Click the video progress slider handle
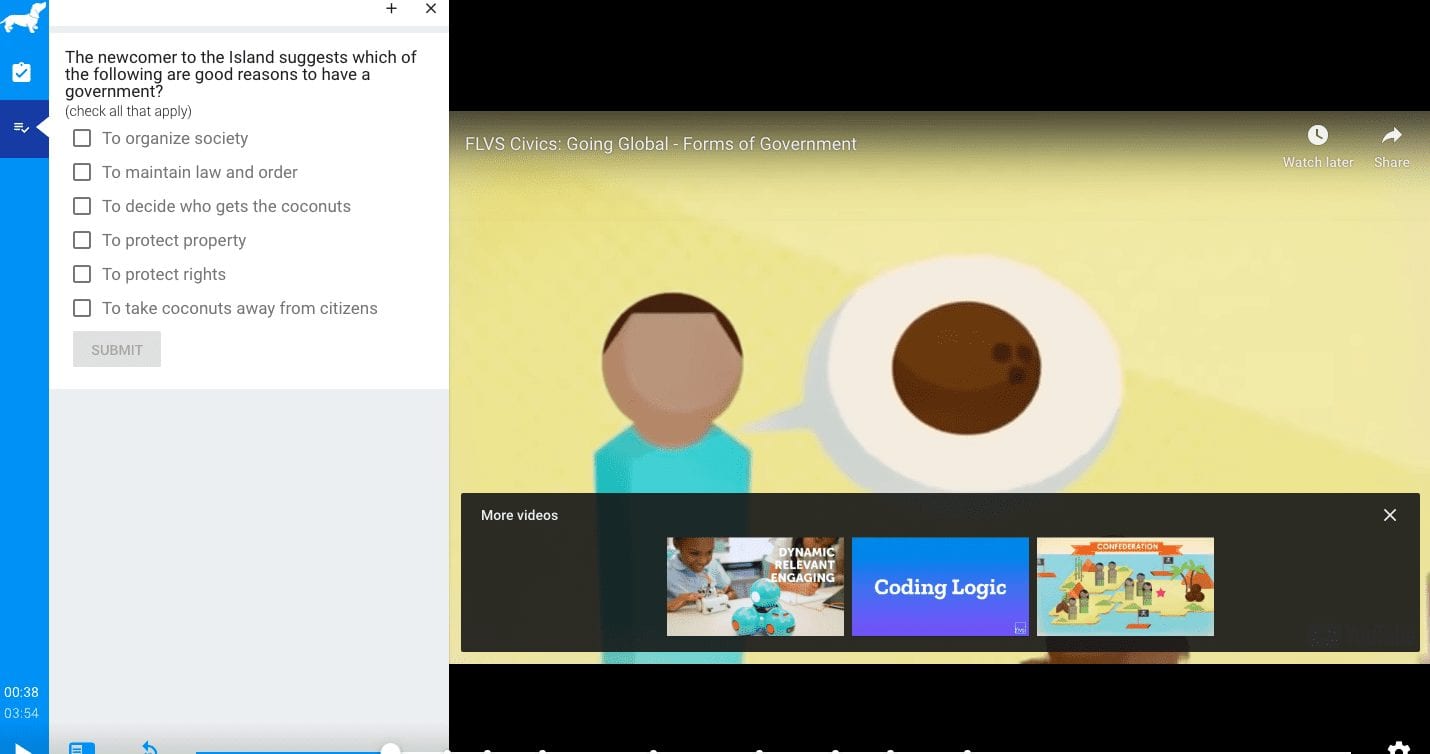The image size is (1430, 754). (391, 749)
